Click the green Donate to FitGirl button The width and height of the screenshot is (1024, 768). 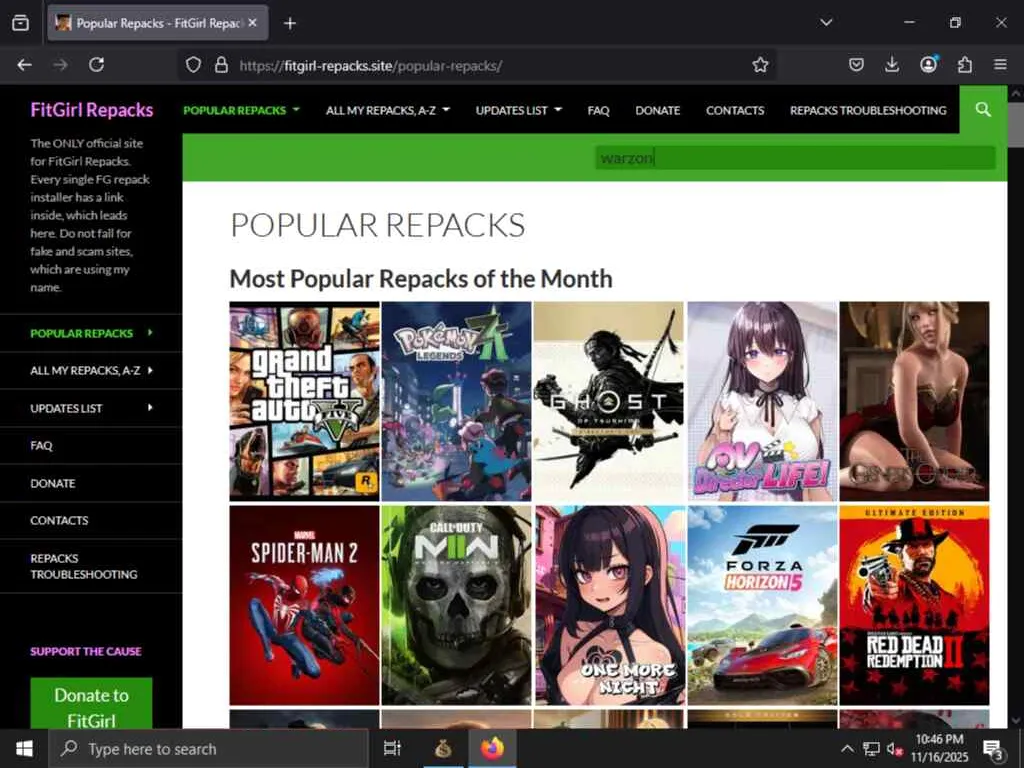click(x=91, y=703)
